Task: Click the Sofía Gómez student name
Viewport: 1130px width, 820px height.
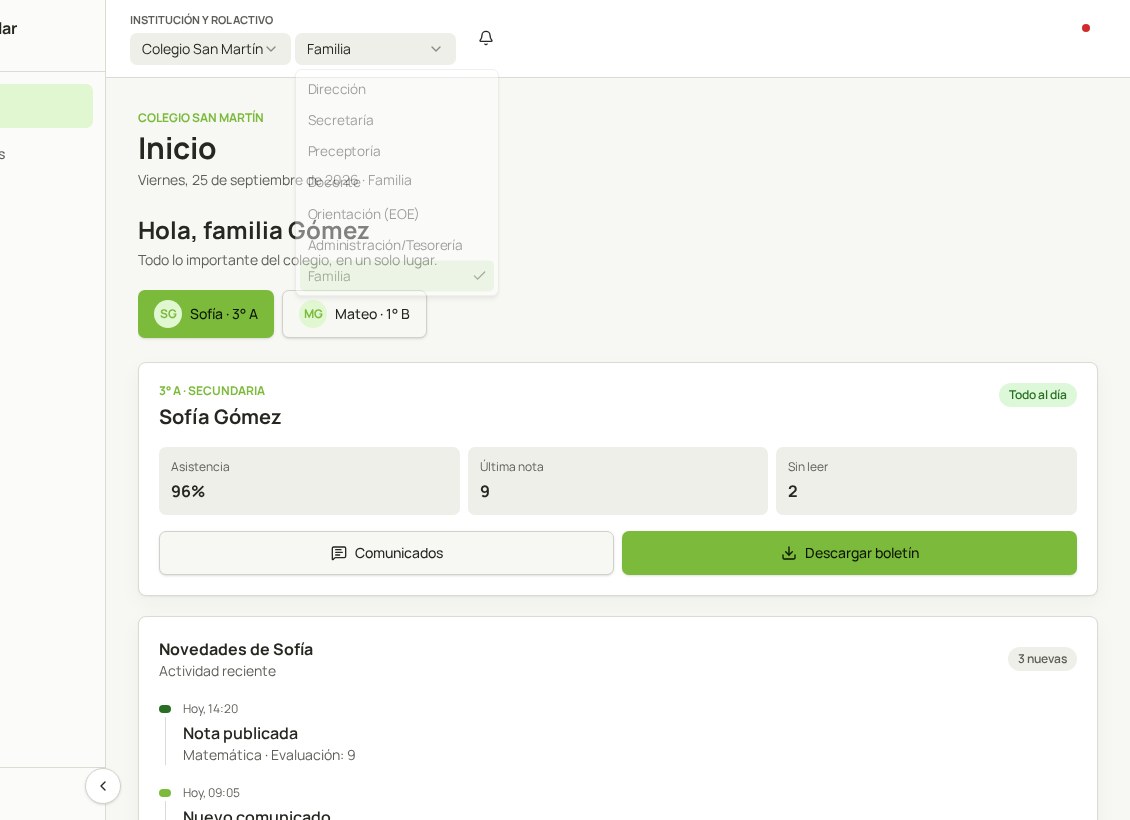Action: (x=220, y=417)
